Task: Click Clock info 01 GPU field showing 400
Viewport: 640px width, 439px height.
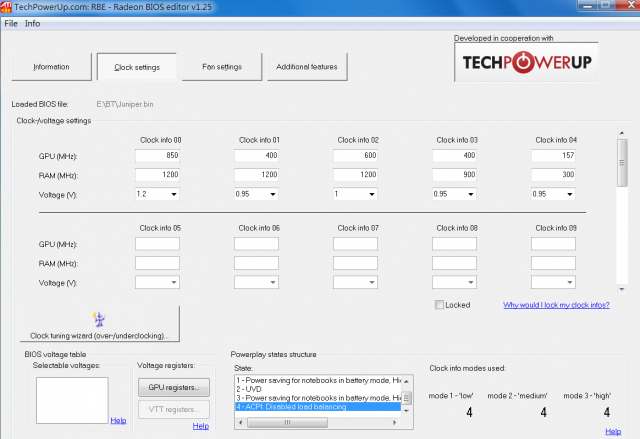Action: click(x=256, y=155)
